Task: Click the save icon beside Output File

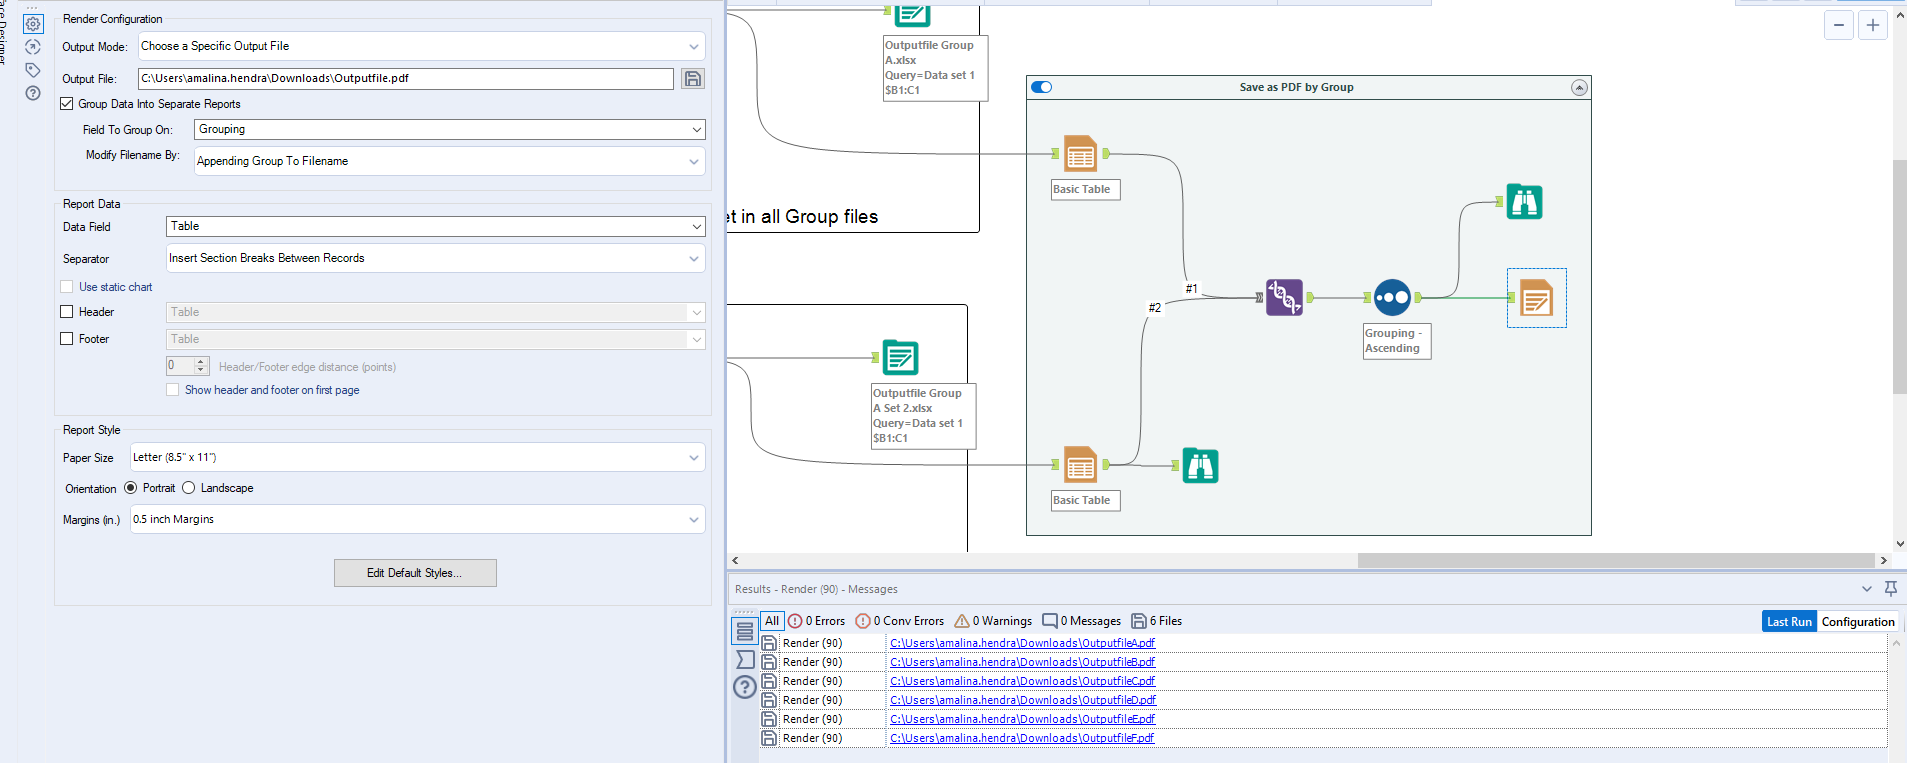Action: (x=692, y=78)
